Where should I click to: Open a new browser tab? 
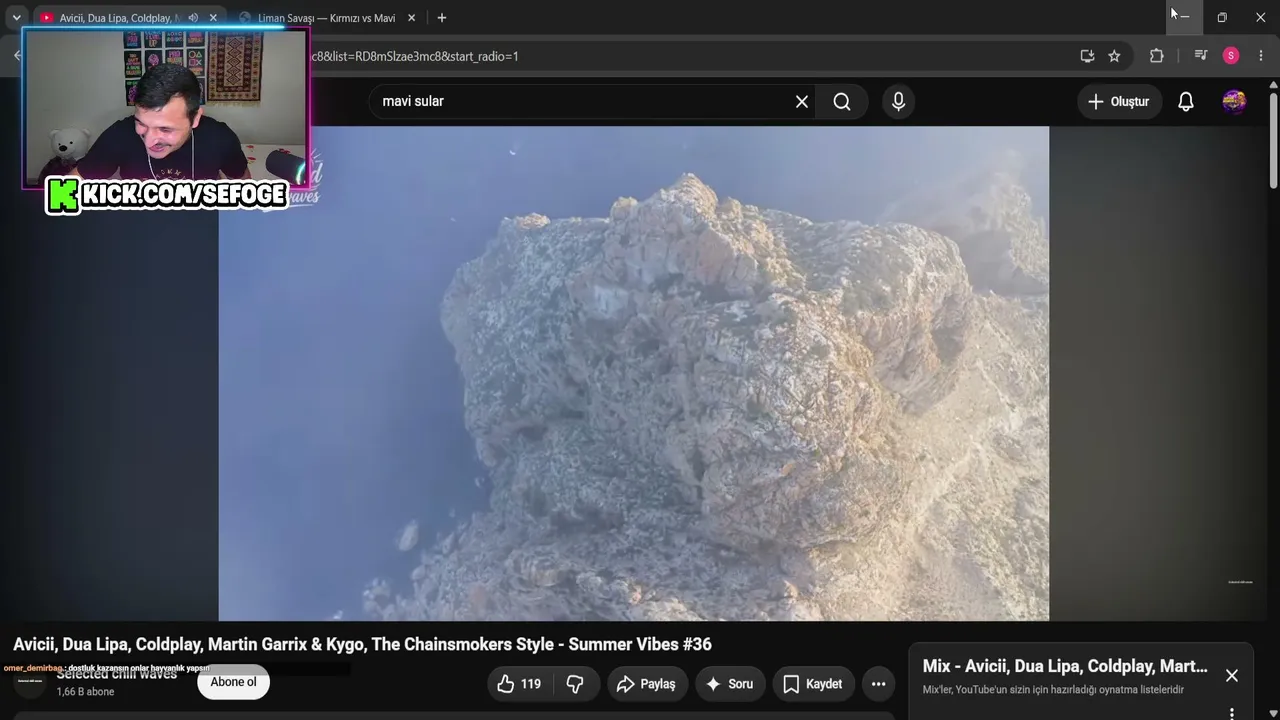click(442, 18)
